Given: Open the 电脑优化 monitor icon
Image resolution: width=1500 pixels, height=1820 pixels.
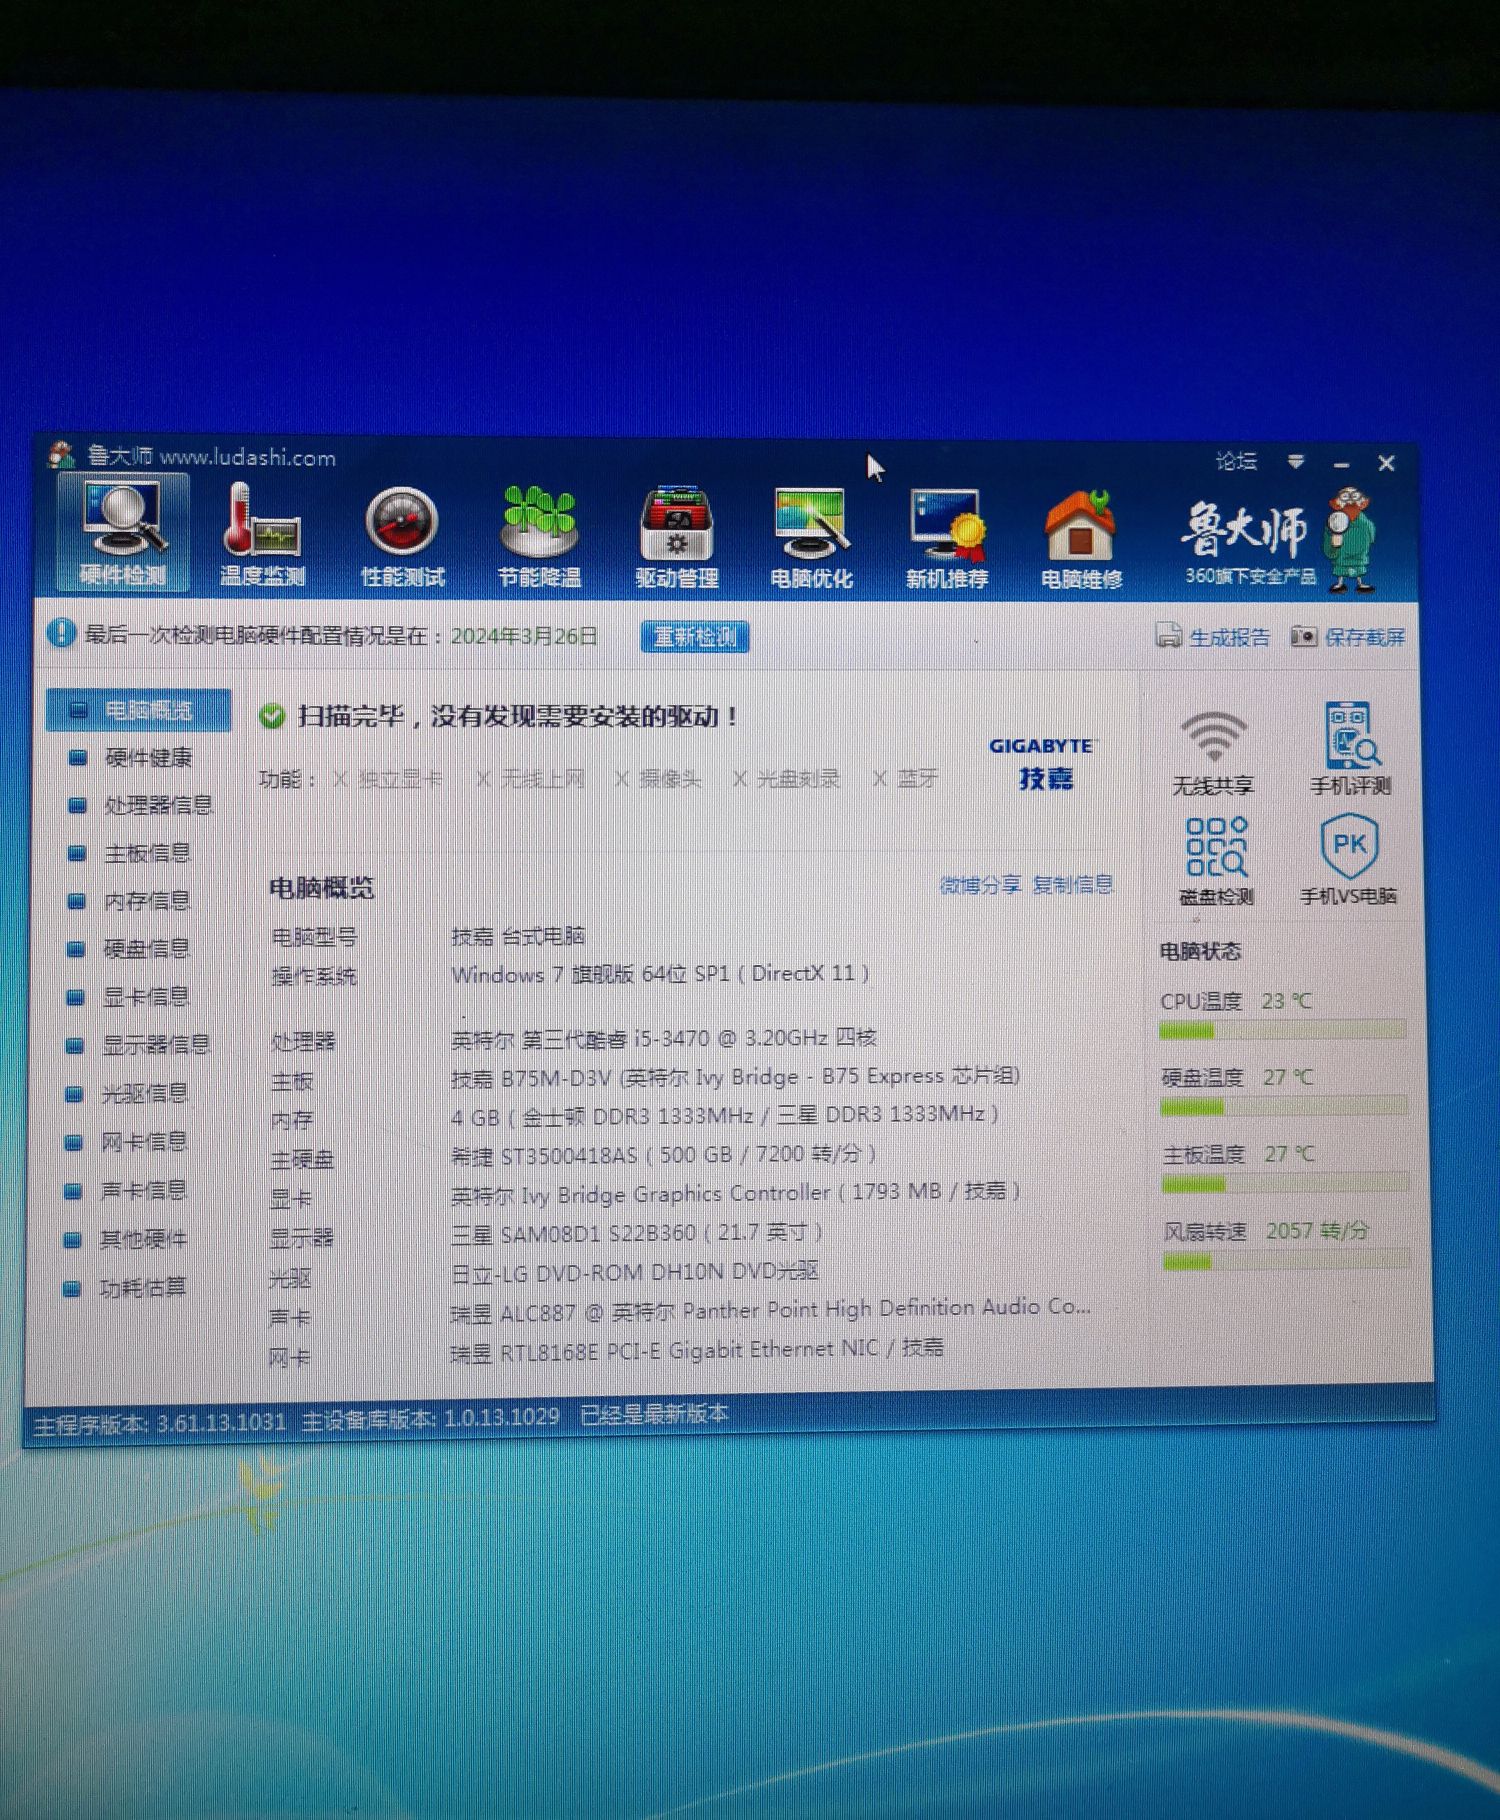Looking at the screenshot, I should point(811,537).
